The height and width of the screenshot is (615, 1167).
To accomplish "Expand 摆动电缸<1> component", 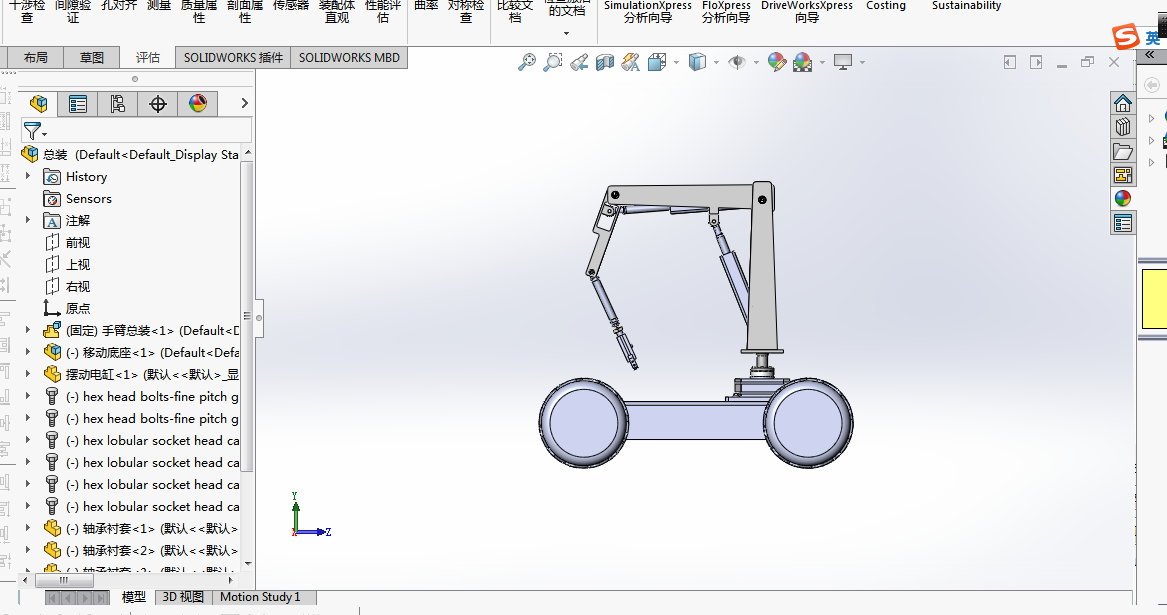I will click(28, 373).
